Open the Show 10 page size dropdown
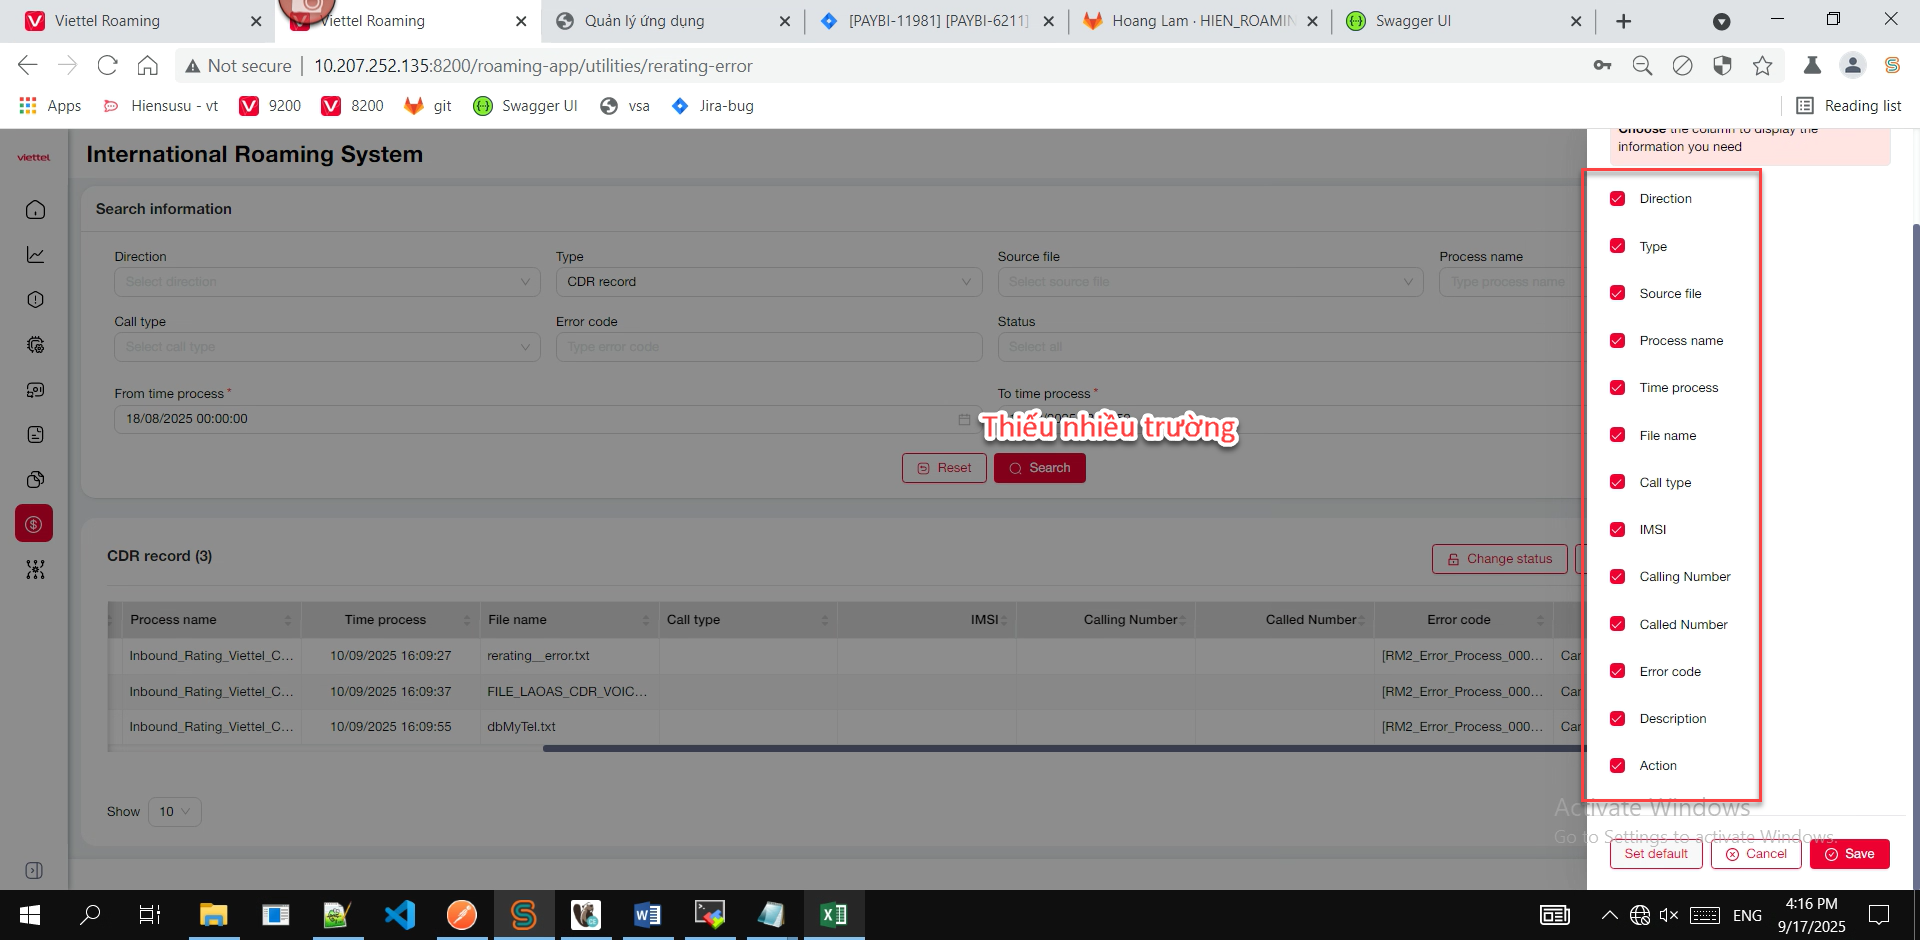Viewport: 1920px width, 940px height. (175, 812)
